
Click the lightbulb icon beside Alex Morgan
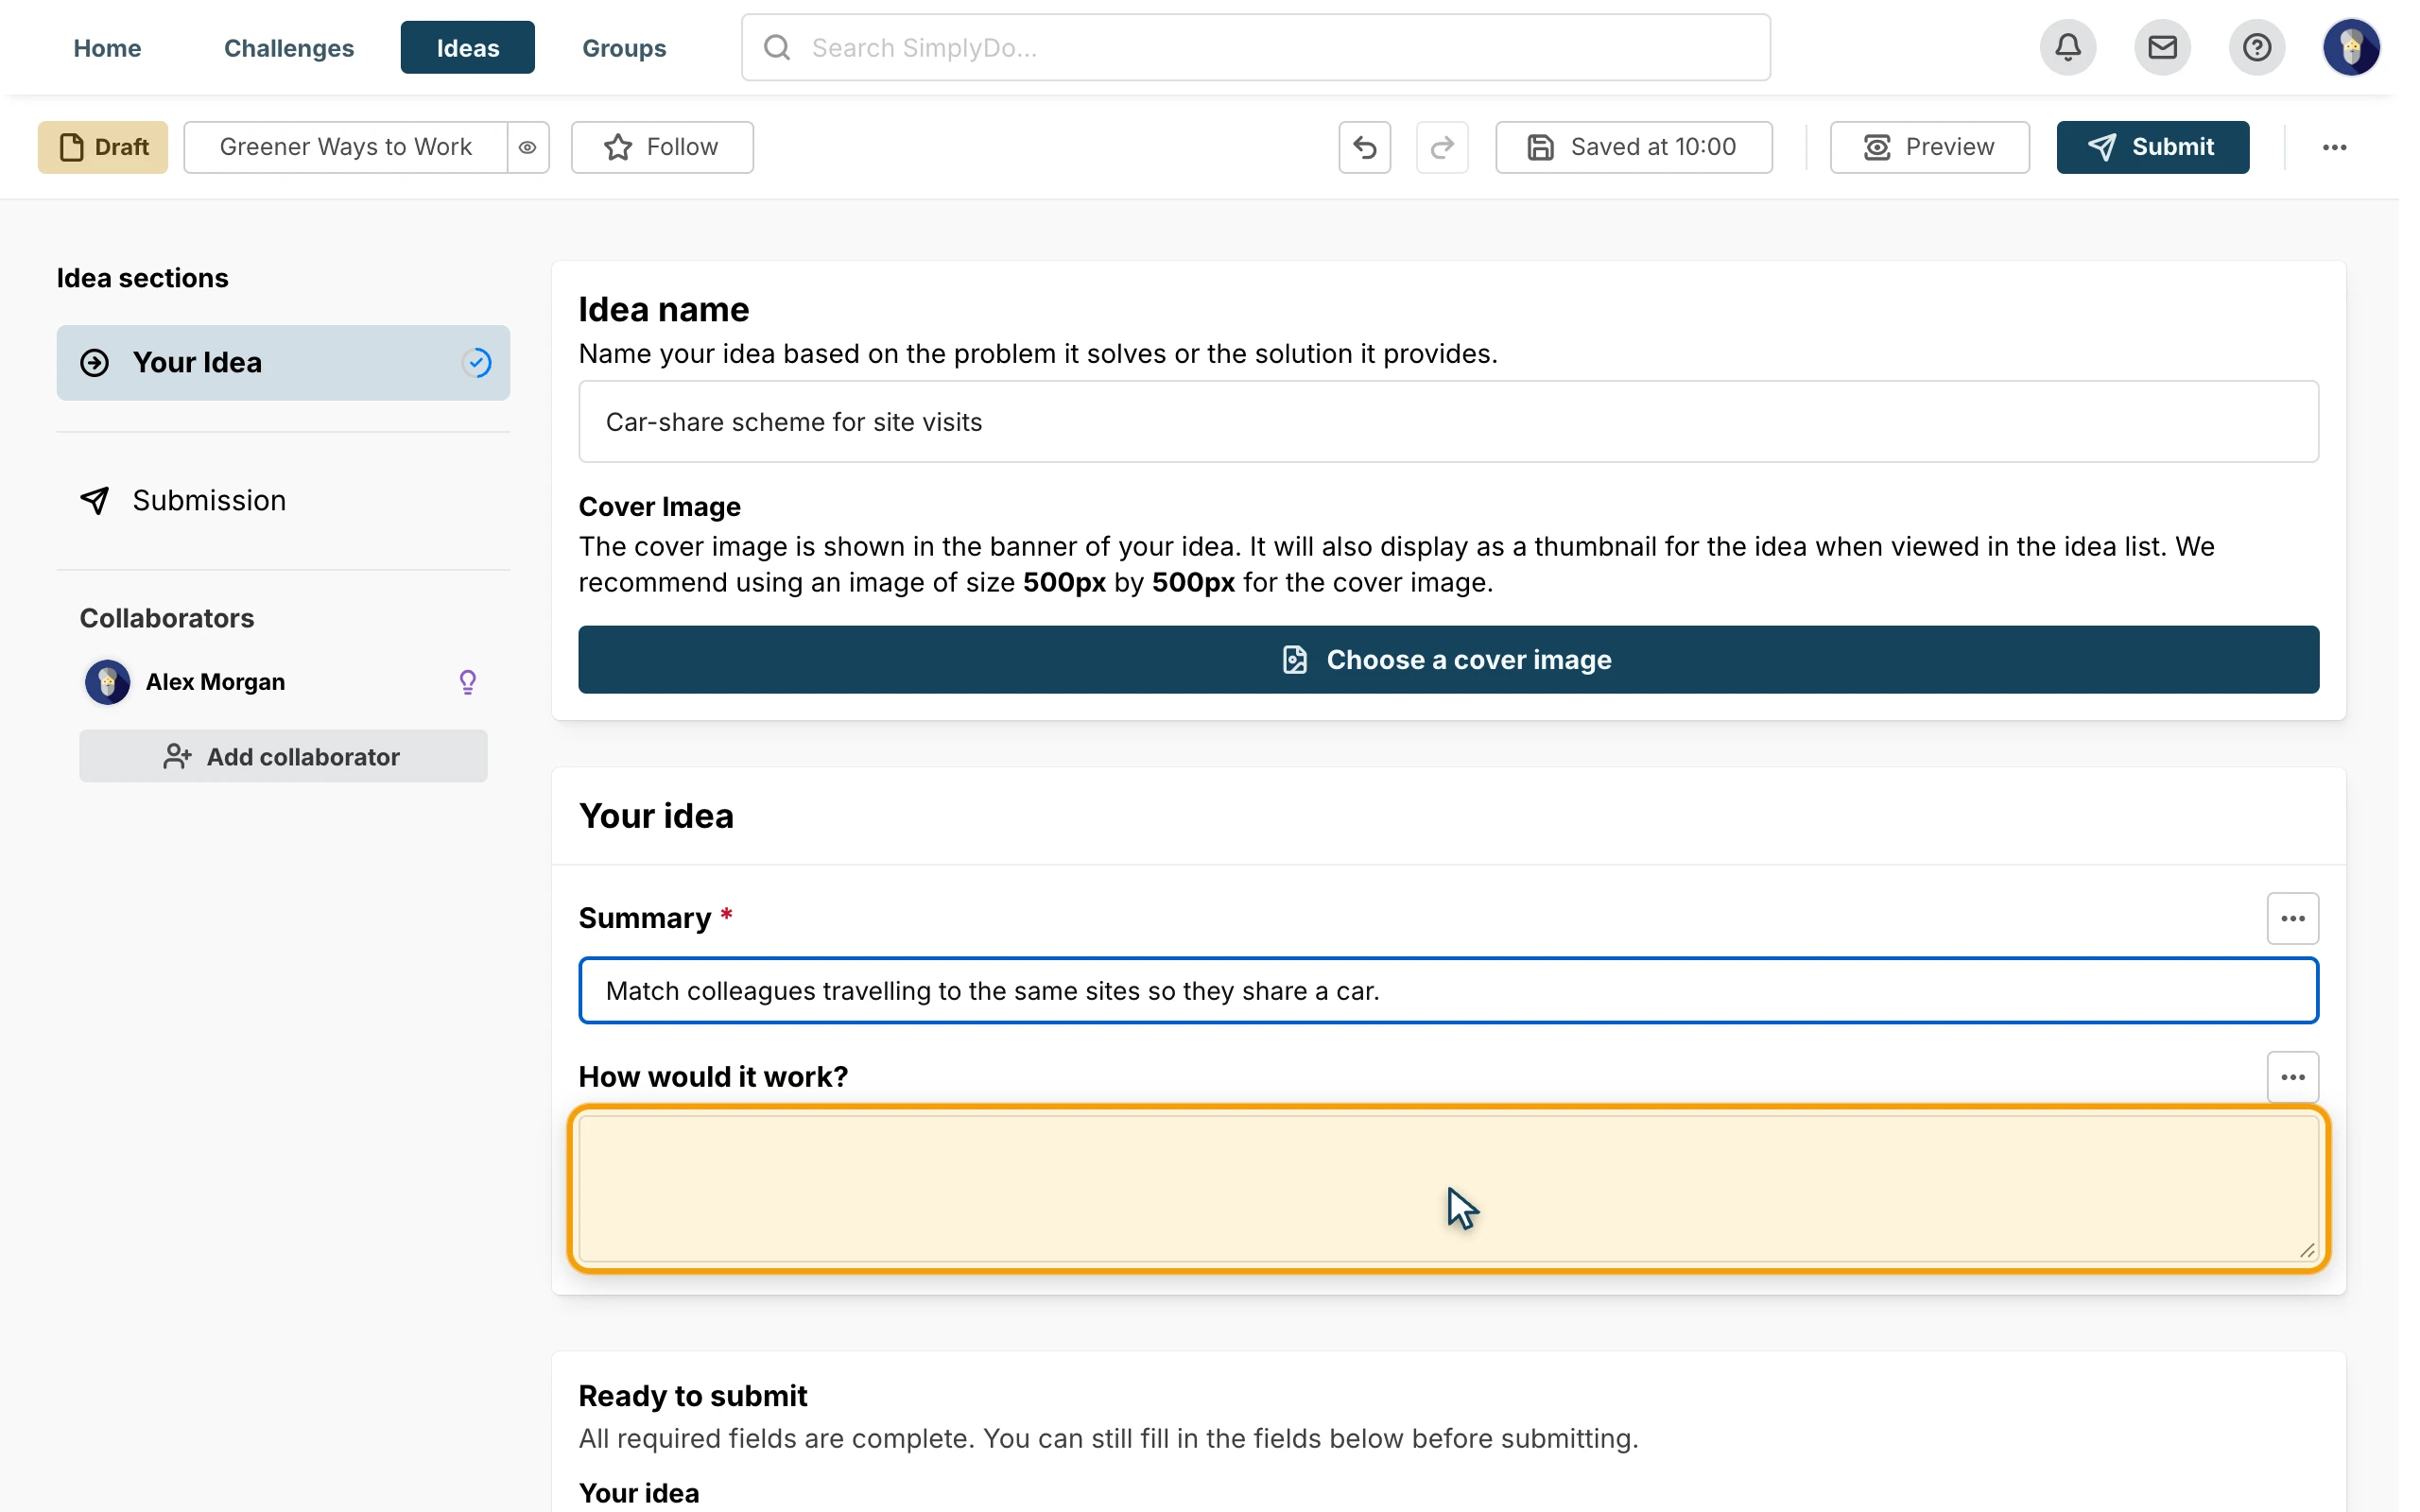(467, 682)
